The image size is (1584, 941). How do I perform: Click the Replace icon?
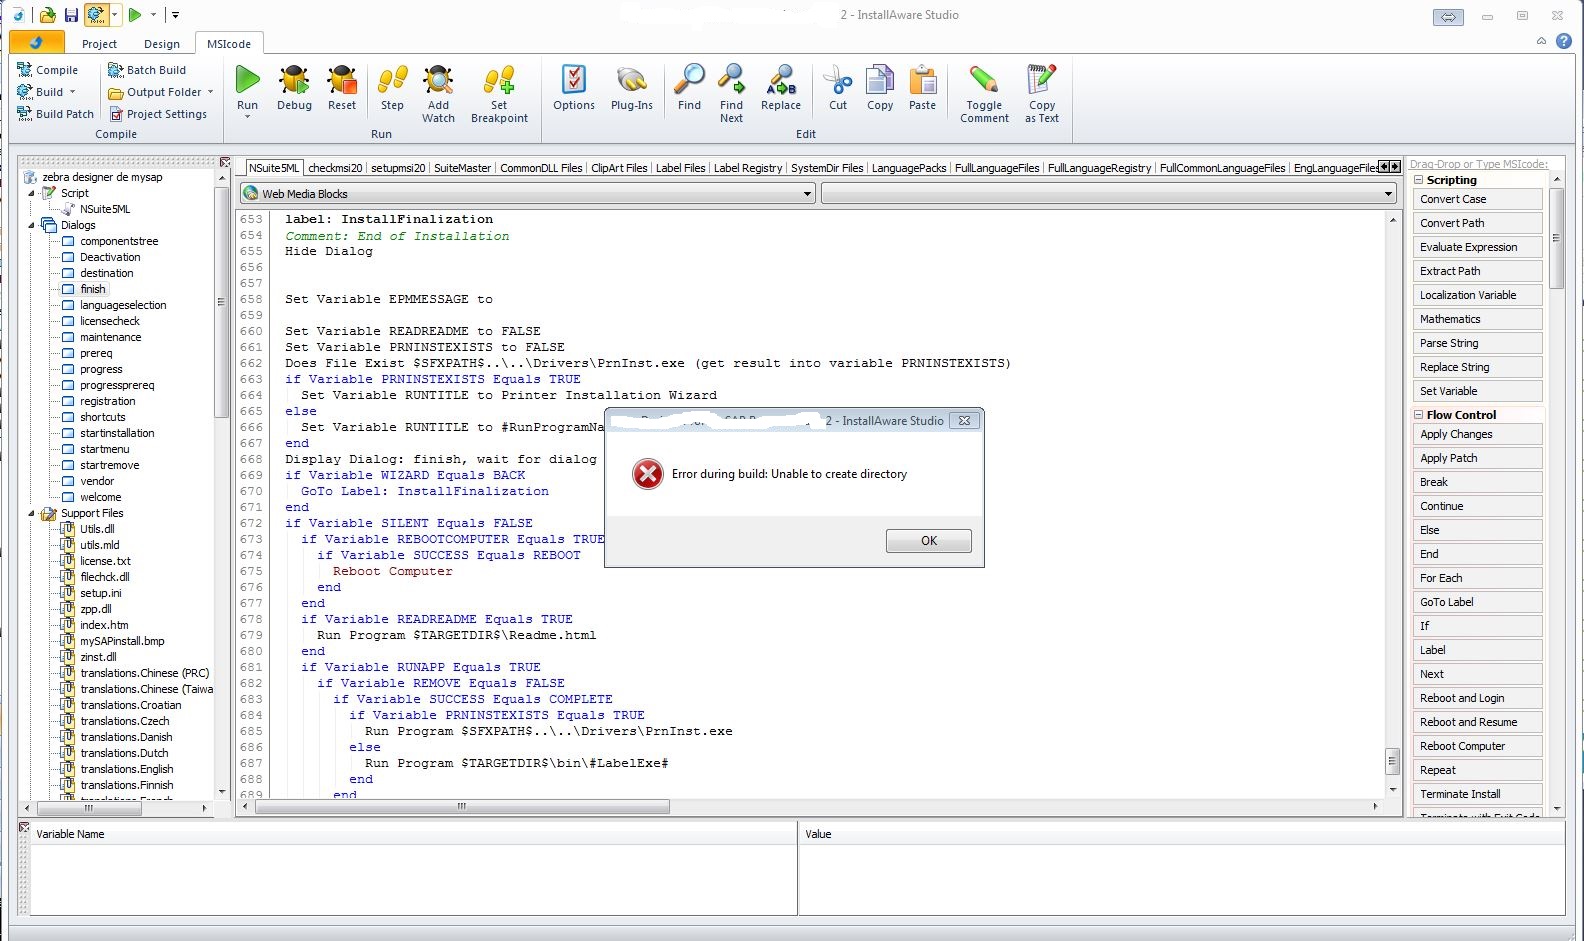pos(781,79)
